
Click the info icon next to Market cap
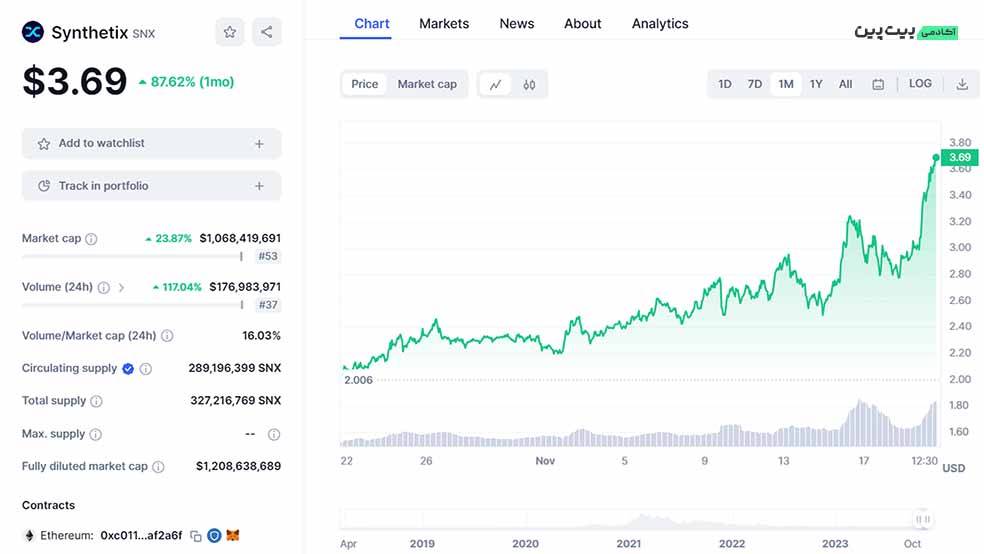coord(91,239)
